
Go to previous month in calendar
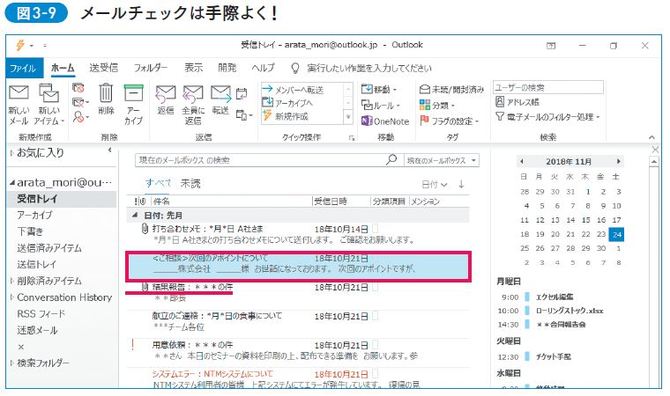click(x=521, y=161)
